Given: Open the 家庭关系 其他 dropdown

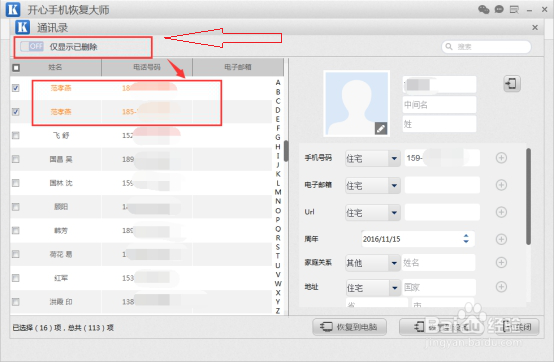Looking at the screenshot, I should 373,263.
